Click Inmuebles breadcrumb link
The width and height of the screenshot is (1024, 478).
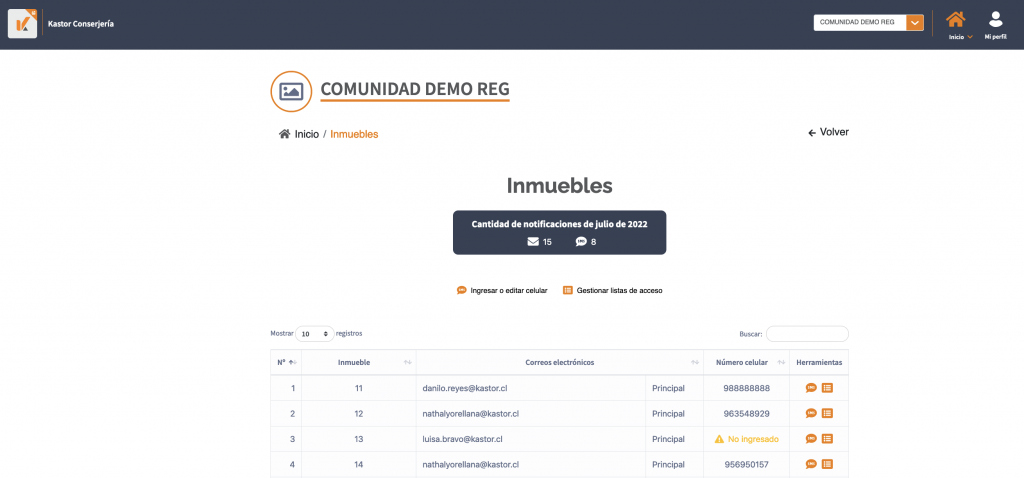[x=354, y=134]
